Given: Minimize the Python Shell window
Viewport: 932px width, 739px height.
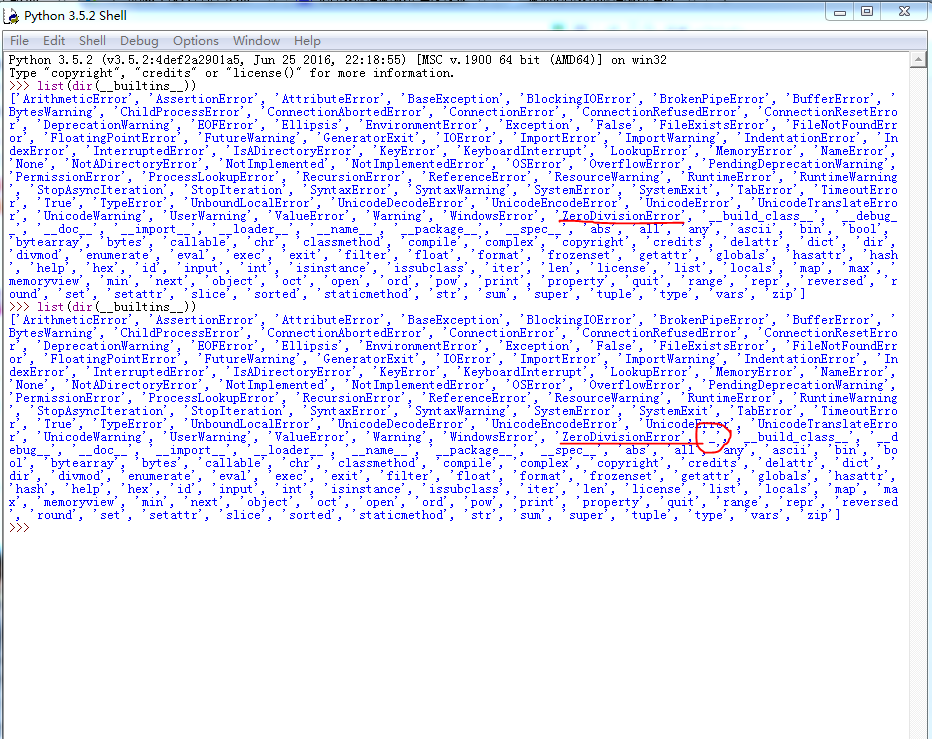Looking at the screenshot, I should 839,11.
